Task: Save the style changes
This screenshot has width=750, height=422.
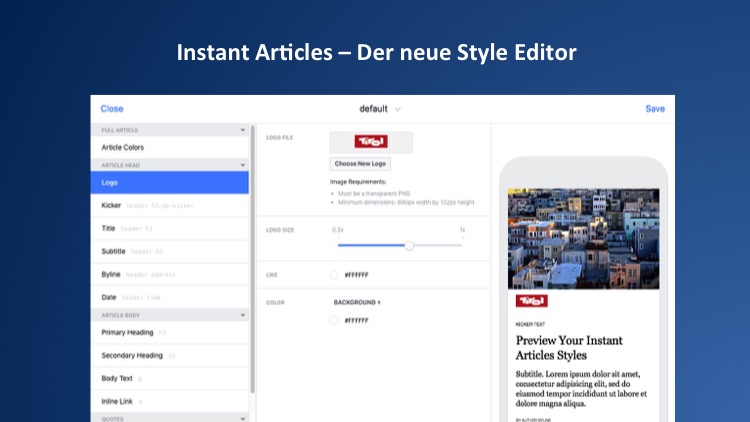Action: 654,108
